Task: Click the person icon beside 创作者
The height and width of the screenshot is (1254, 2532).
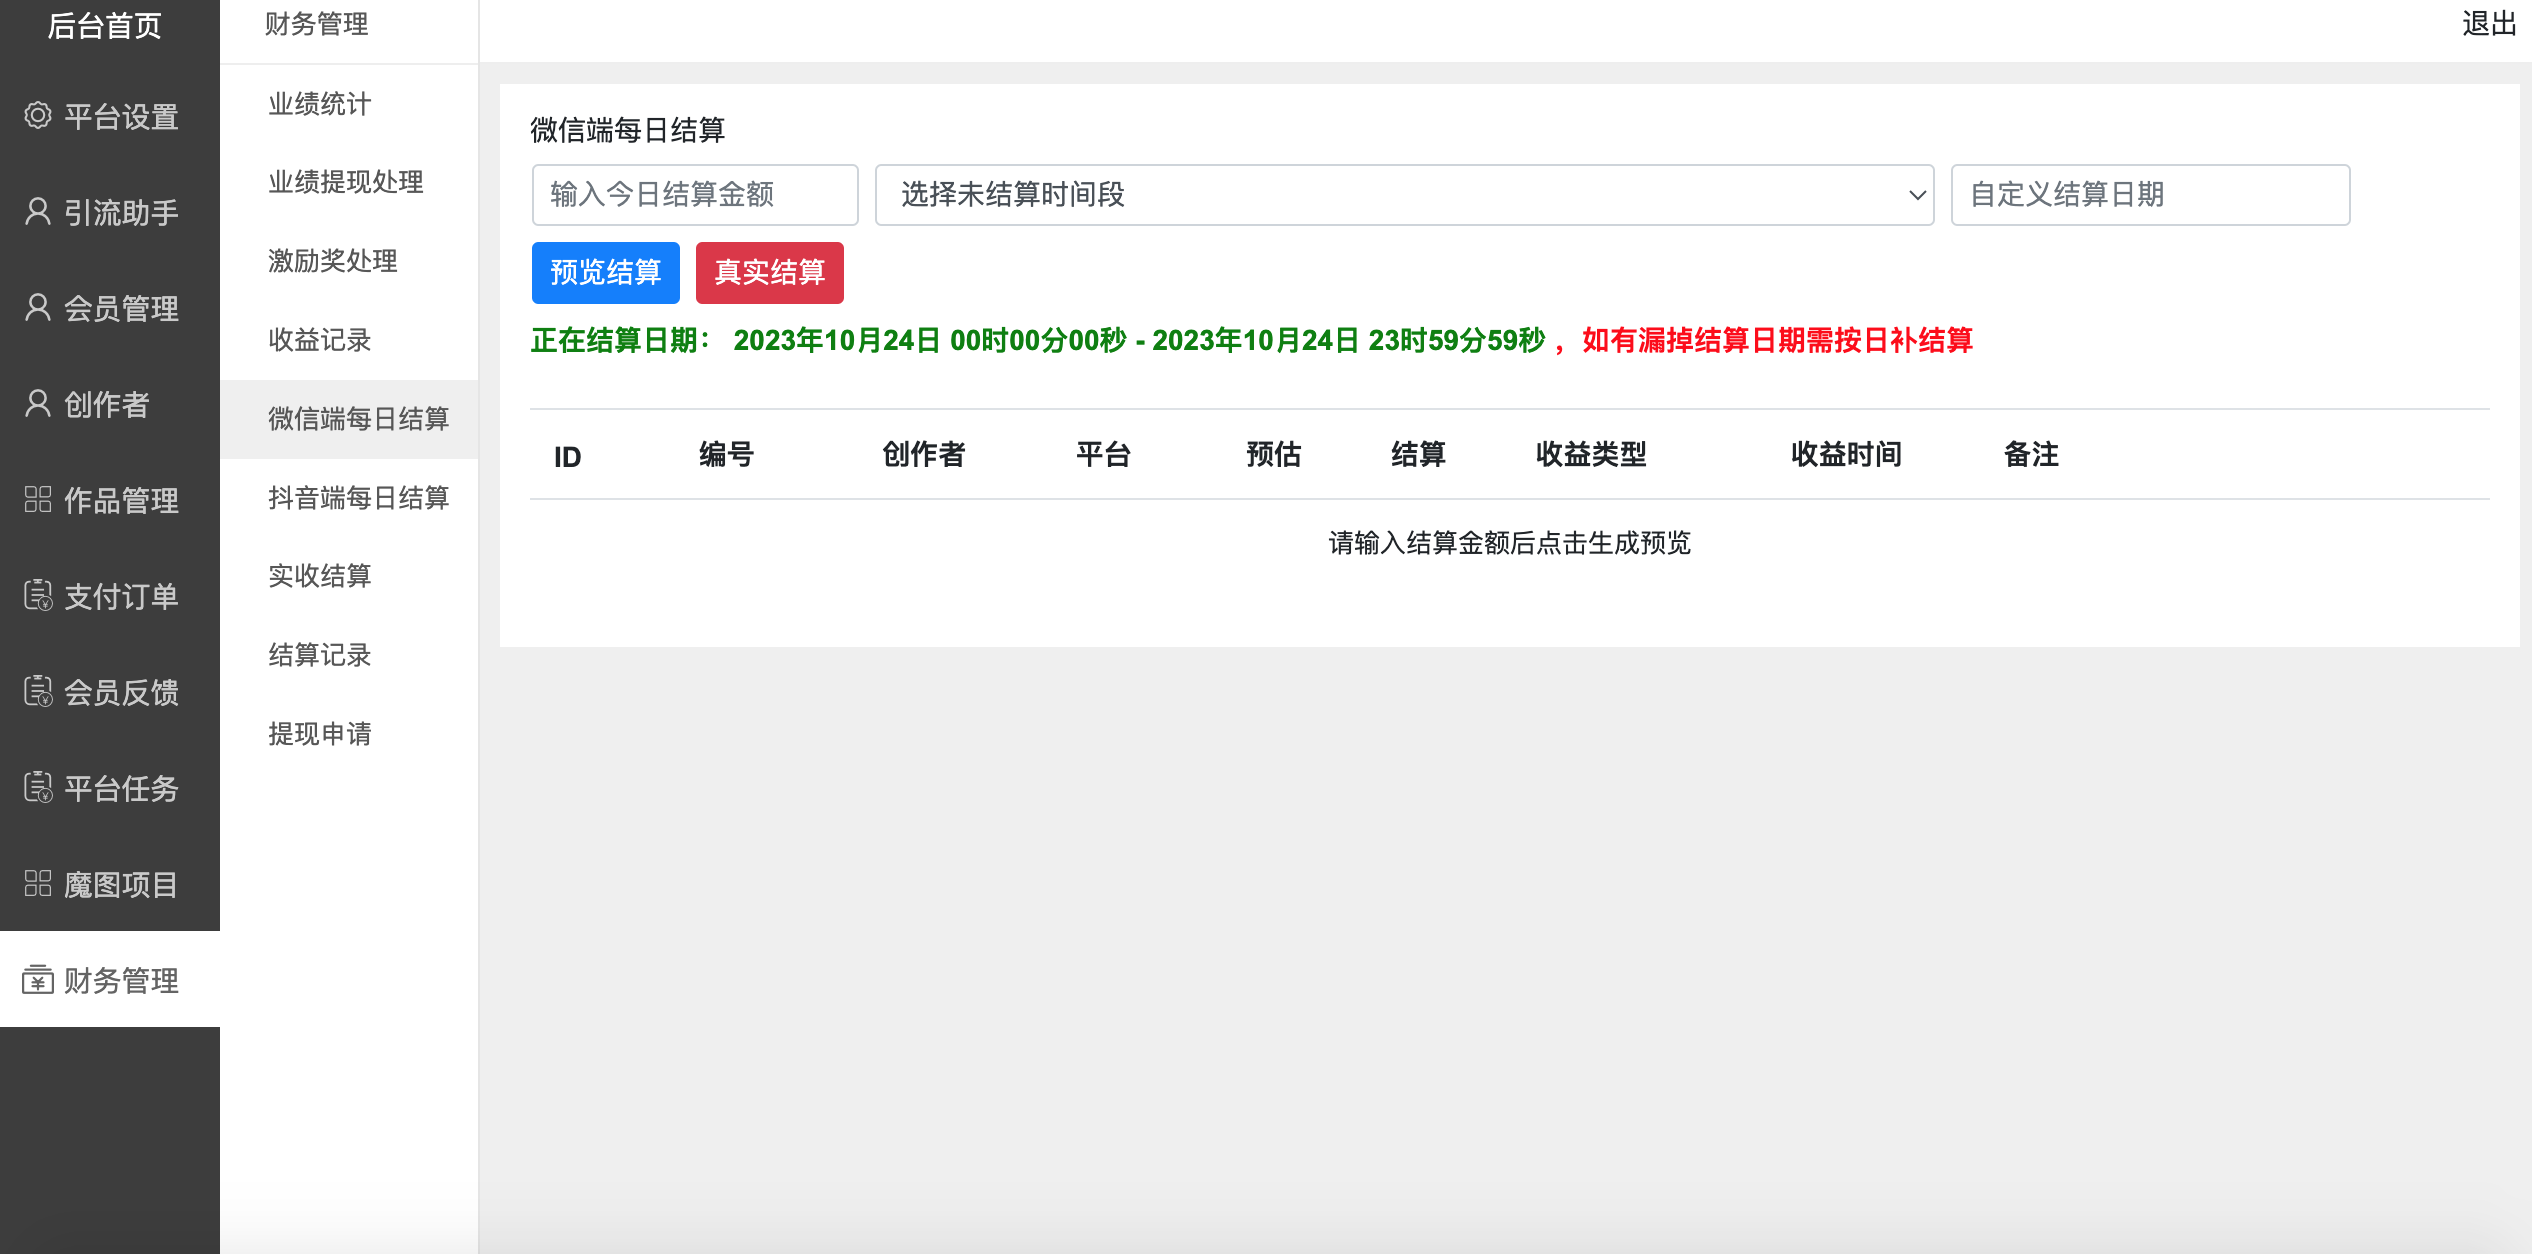Action: [x=38, y=404]
